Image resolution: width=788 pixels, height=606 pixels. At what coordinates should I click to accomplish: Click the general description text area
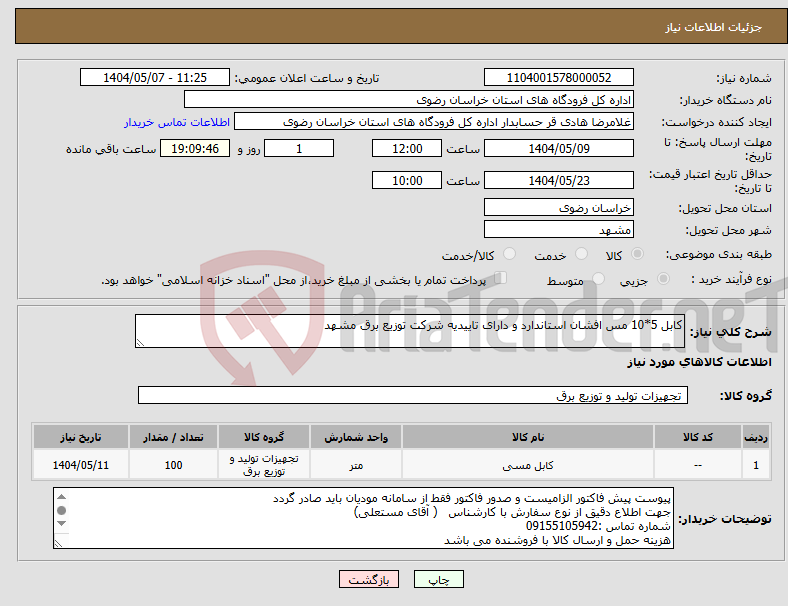click(410, 331)
